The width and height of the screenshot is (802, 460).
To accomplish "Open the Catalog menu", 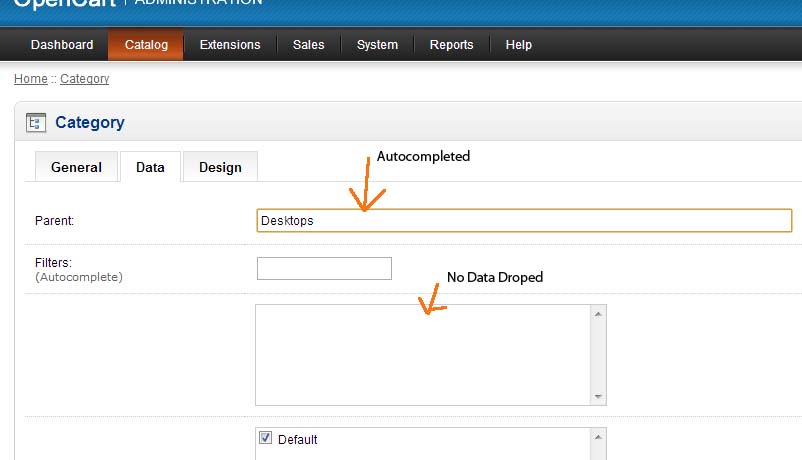I will [x=146, y=45].
